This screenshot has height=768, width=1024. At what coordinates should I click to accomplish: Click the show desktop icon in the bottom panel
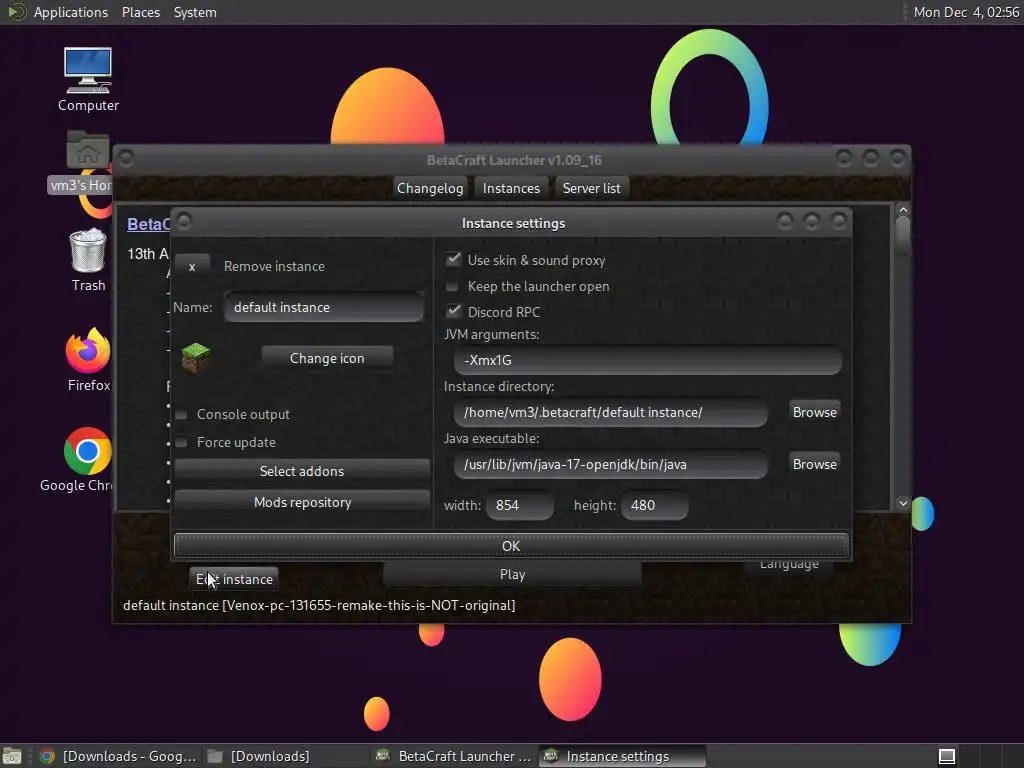coord(12,756)
